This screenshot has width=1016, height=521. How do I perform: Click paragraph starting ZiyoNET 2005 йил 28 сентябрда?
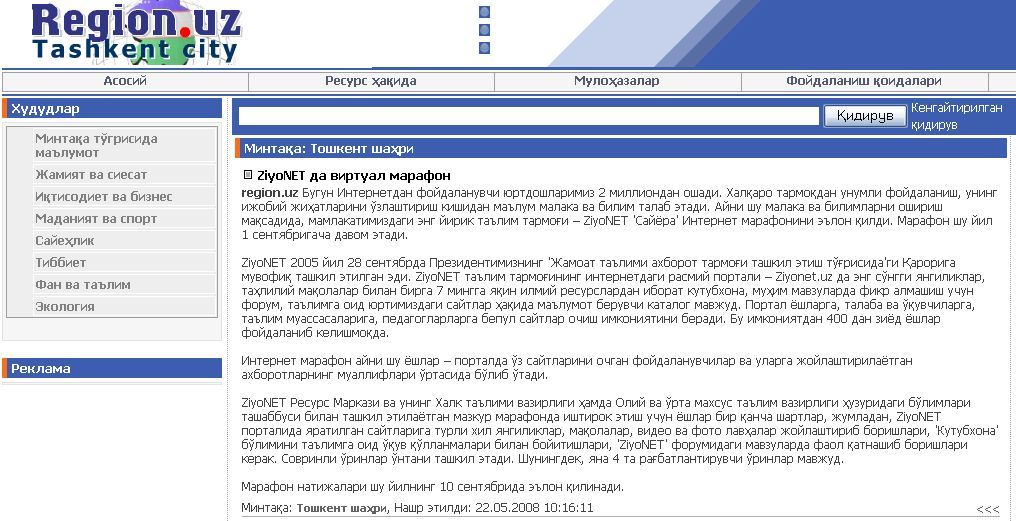(x=614, y=298)
